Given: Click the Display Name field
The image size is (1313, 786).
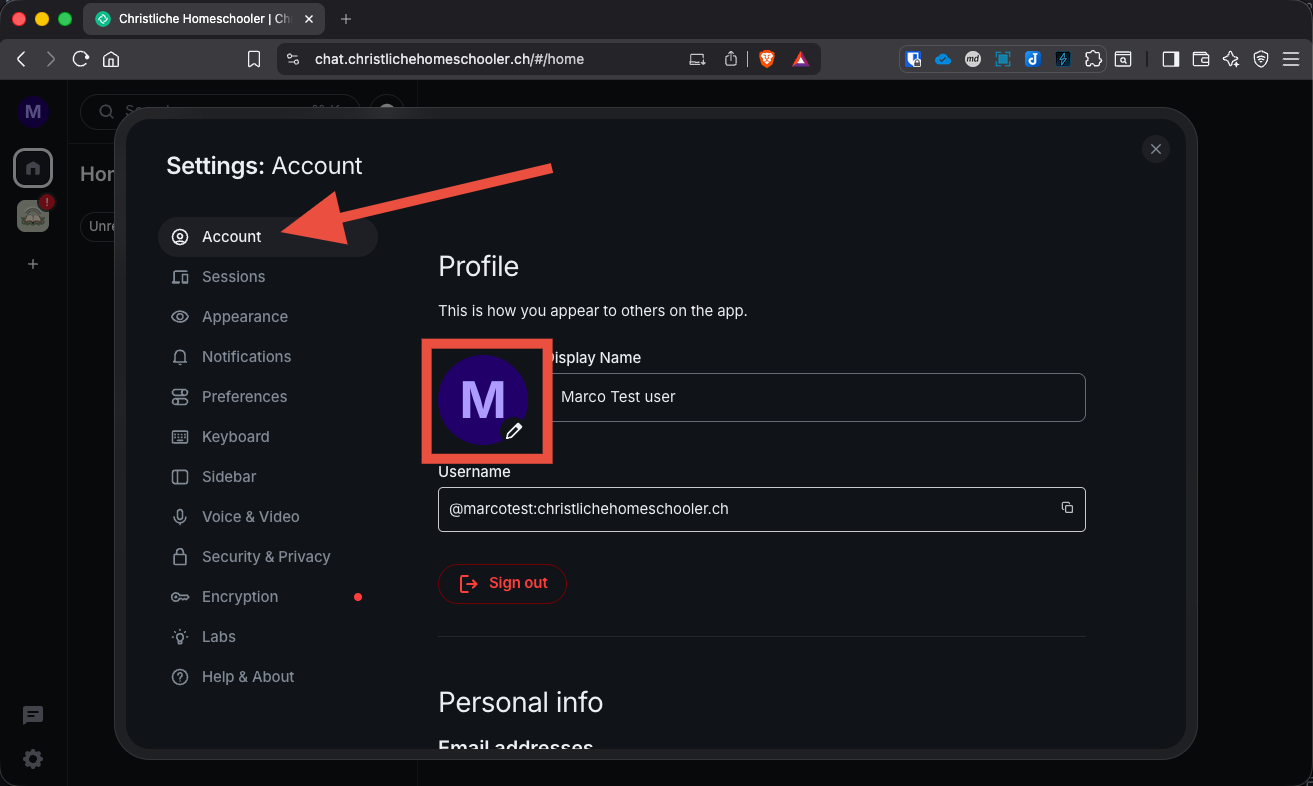Looking at the screenshot, I should (x=817, y=397).
